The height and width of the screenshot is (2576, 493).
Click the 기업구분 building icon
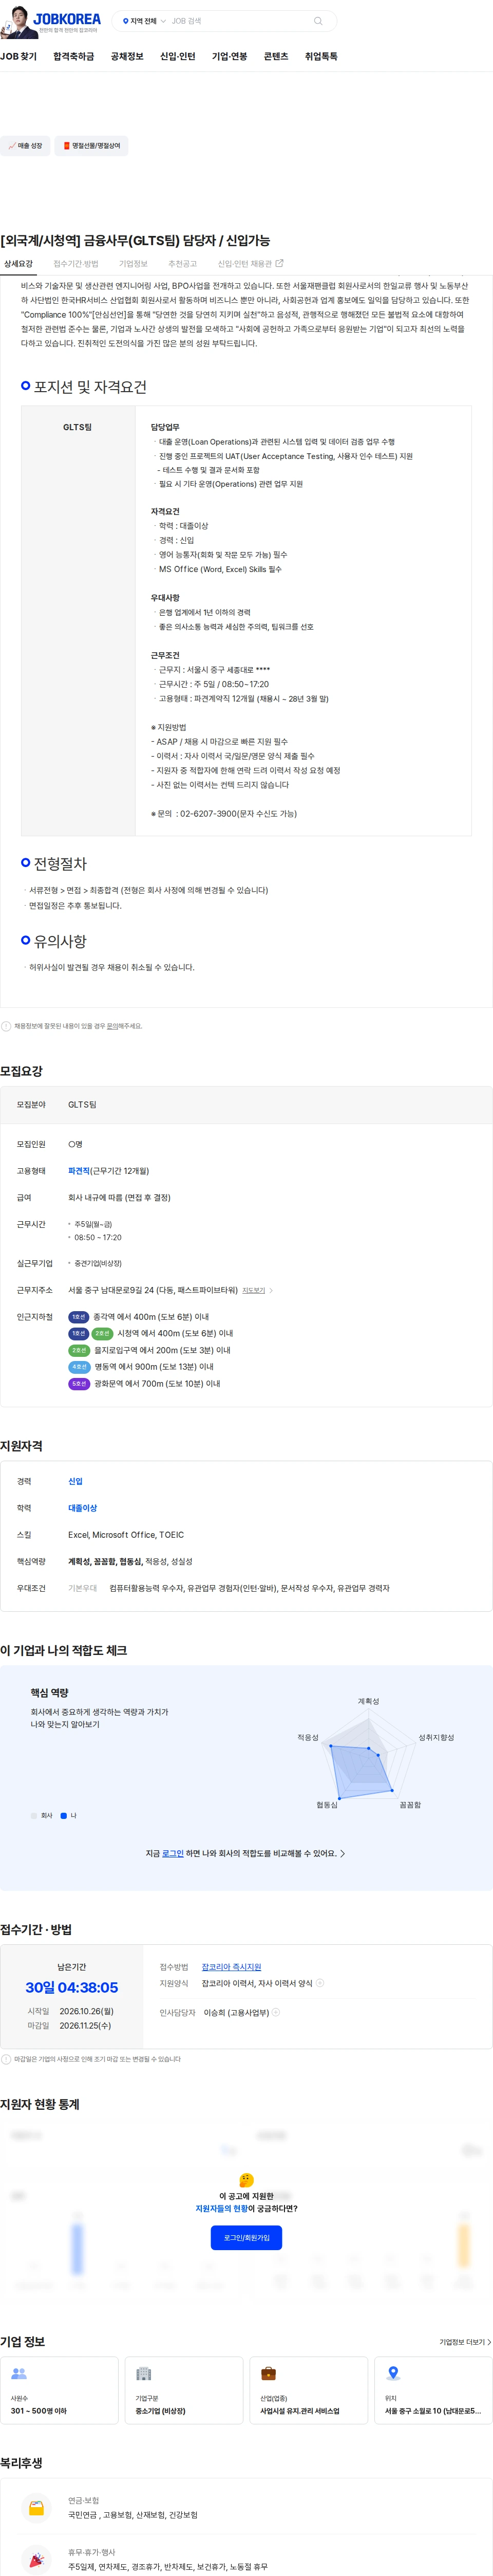[x=143, y=2373]
